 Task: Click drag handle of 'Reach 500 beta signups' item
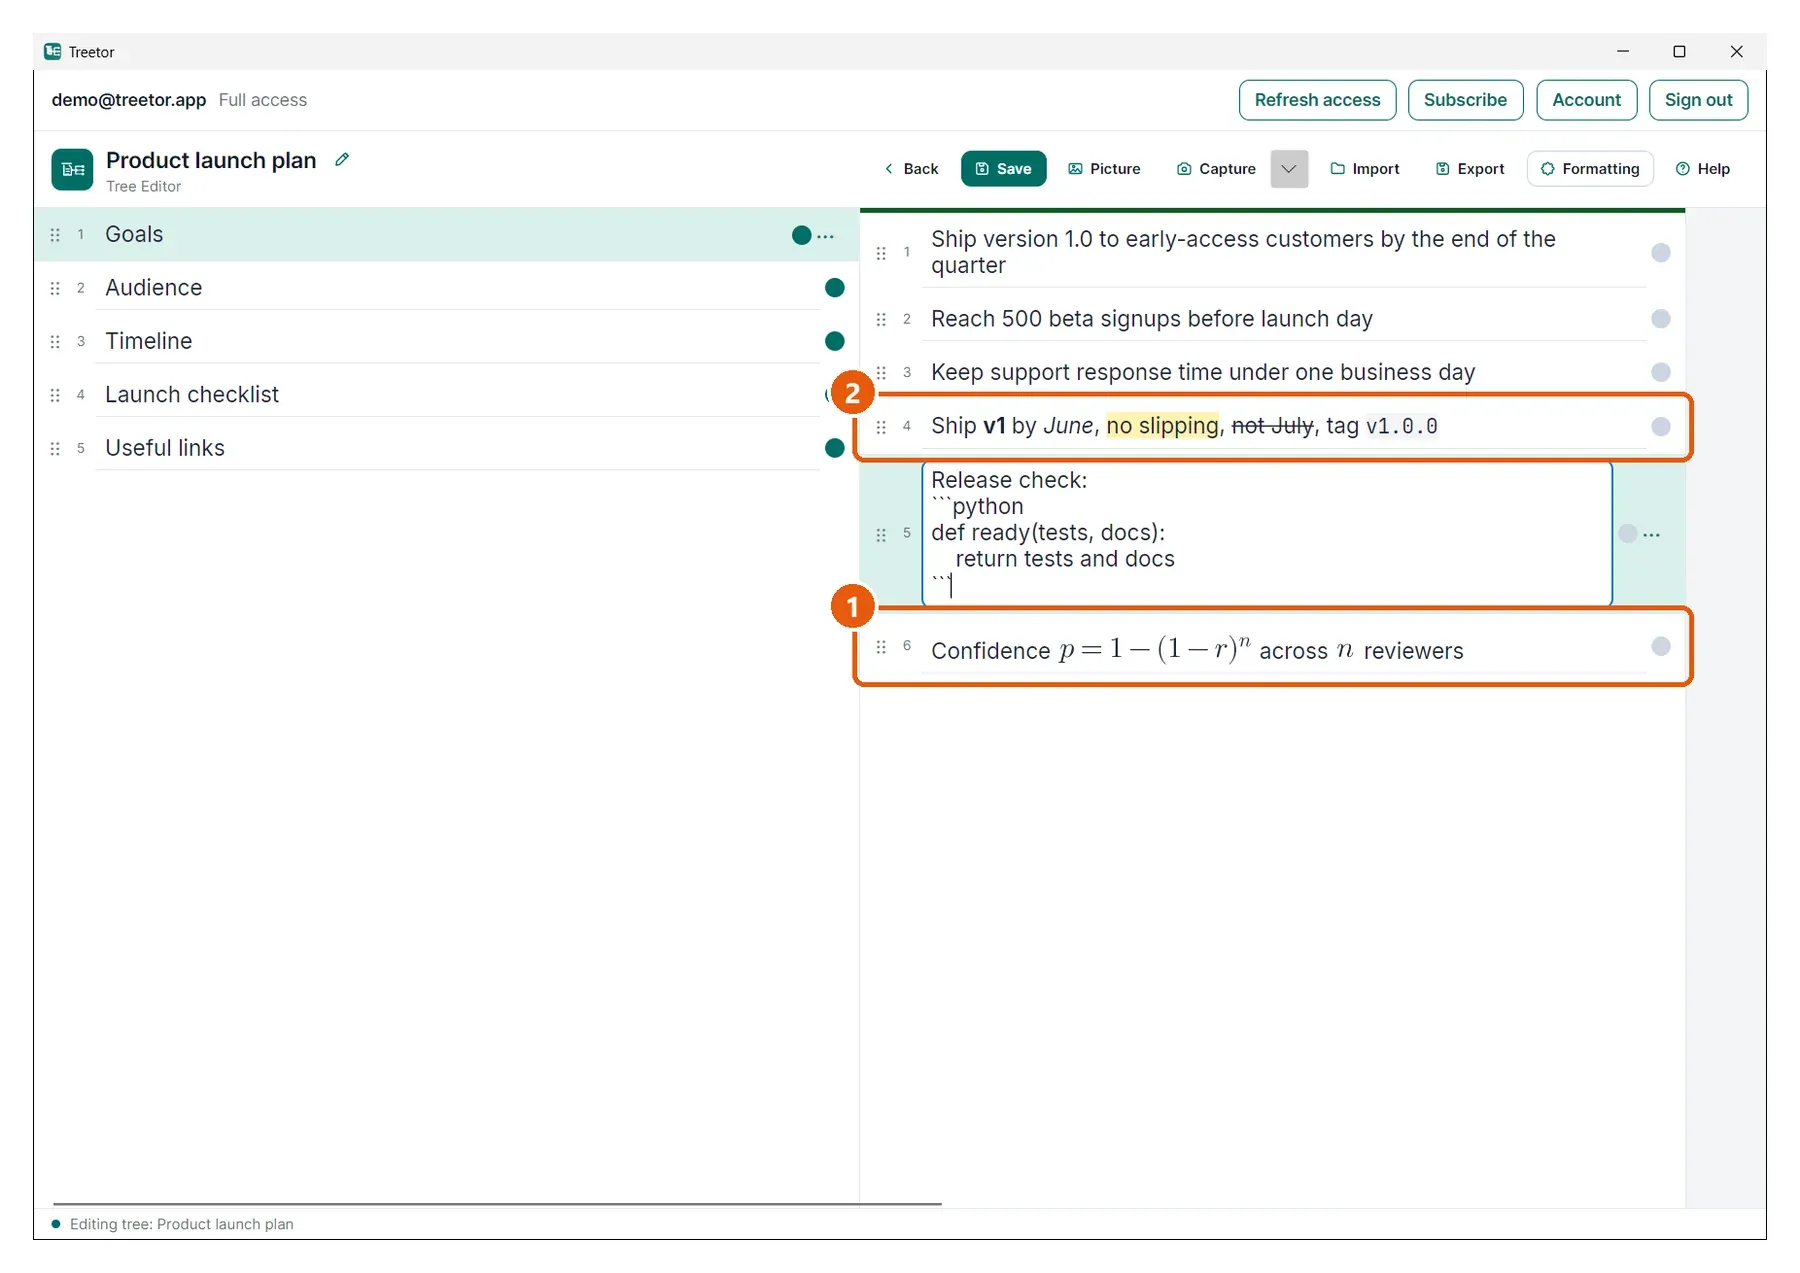pos(881,319)
